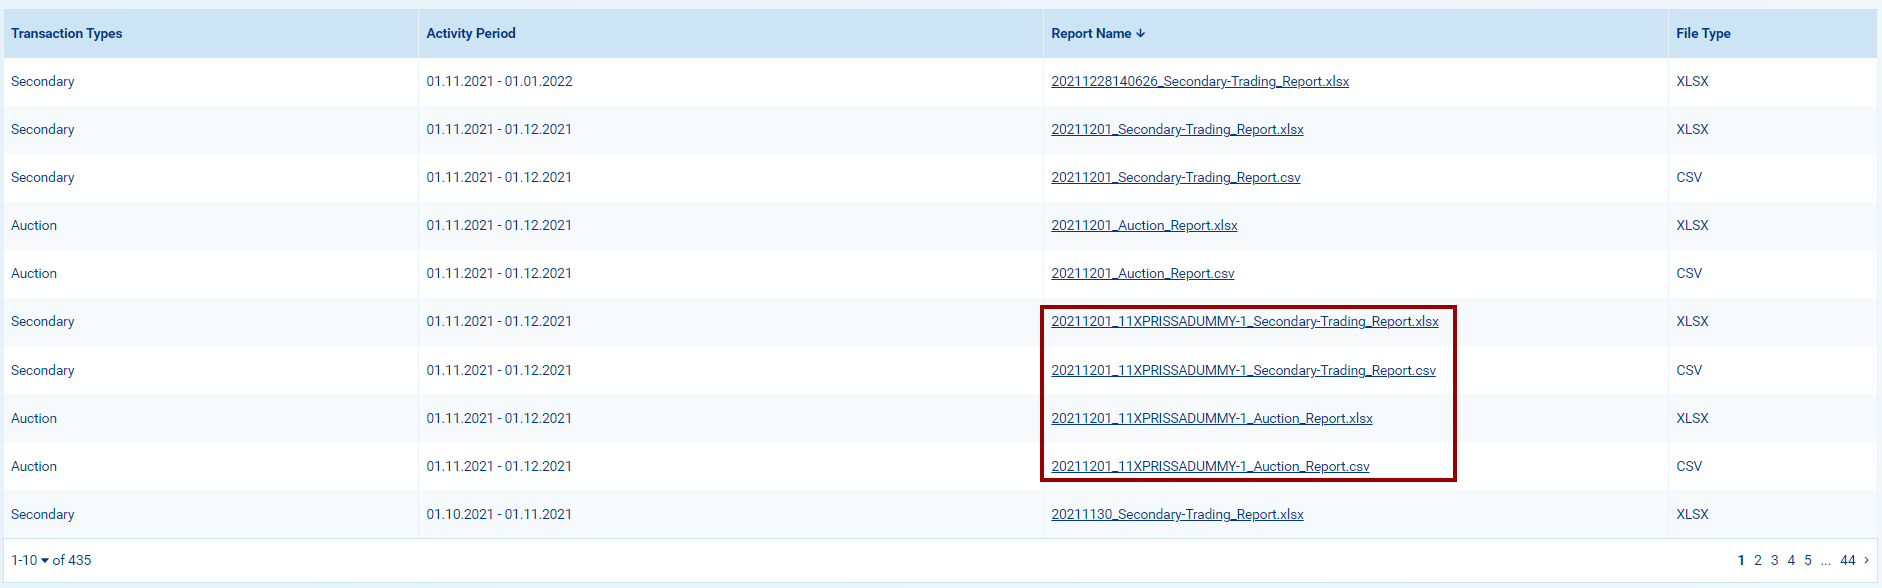Screen dimensions: 1882x588
Task: Open 20211228140626_Secondary-Trading_Report.xlsx link
Action: coord(1199,82)
